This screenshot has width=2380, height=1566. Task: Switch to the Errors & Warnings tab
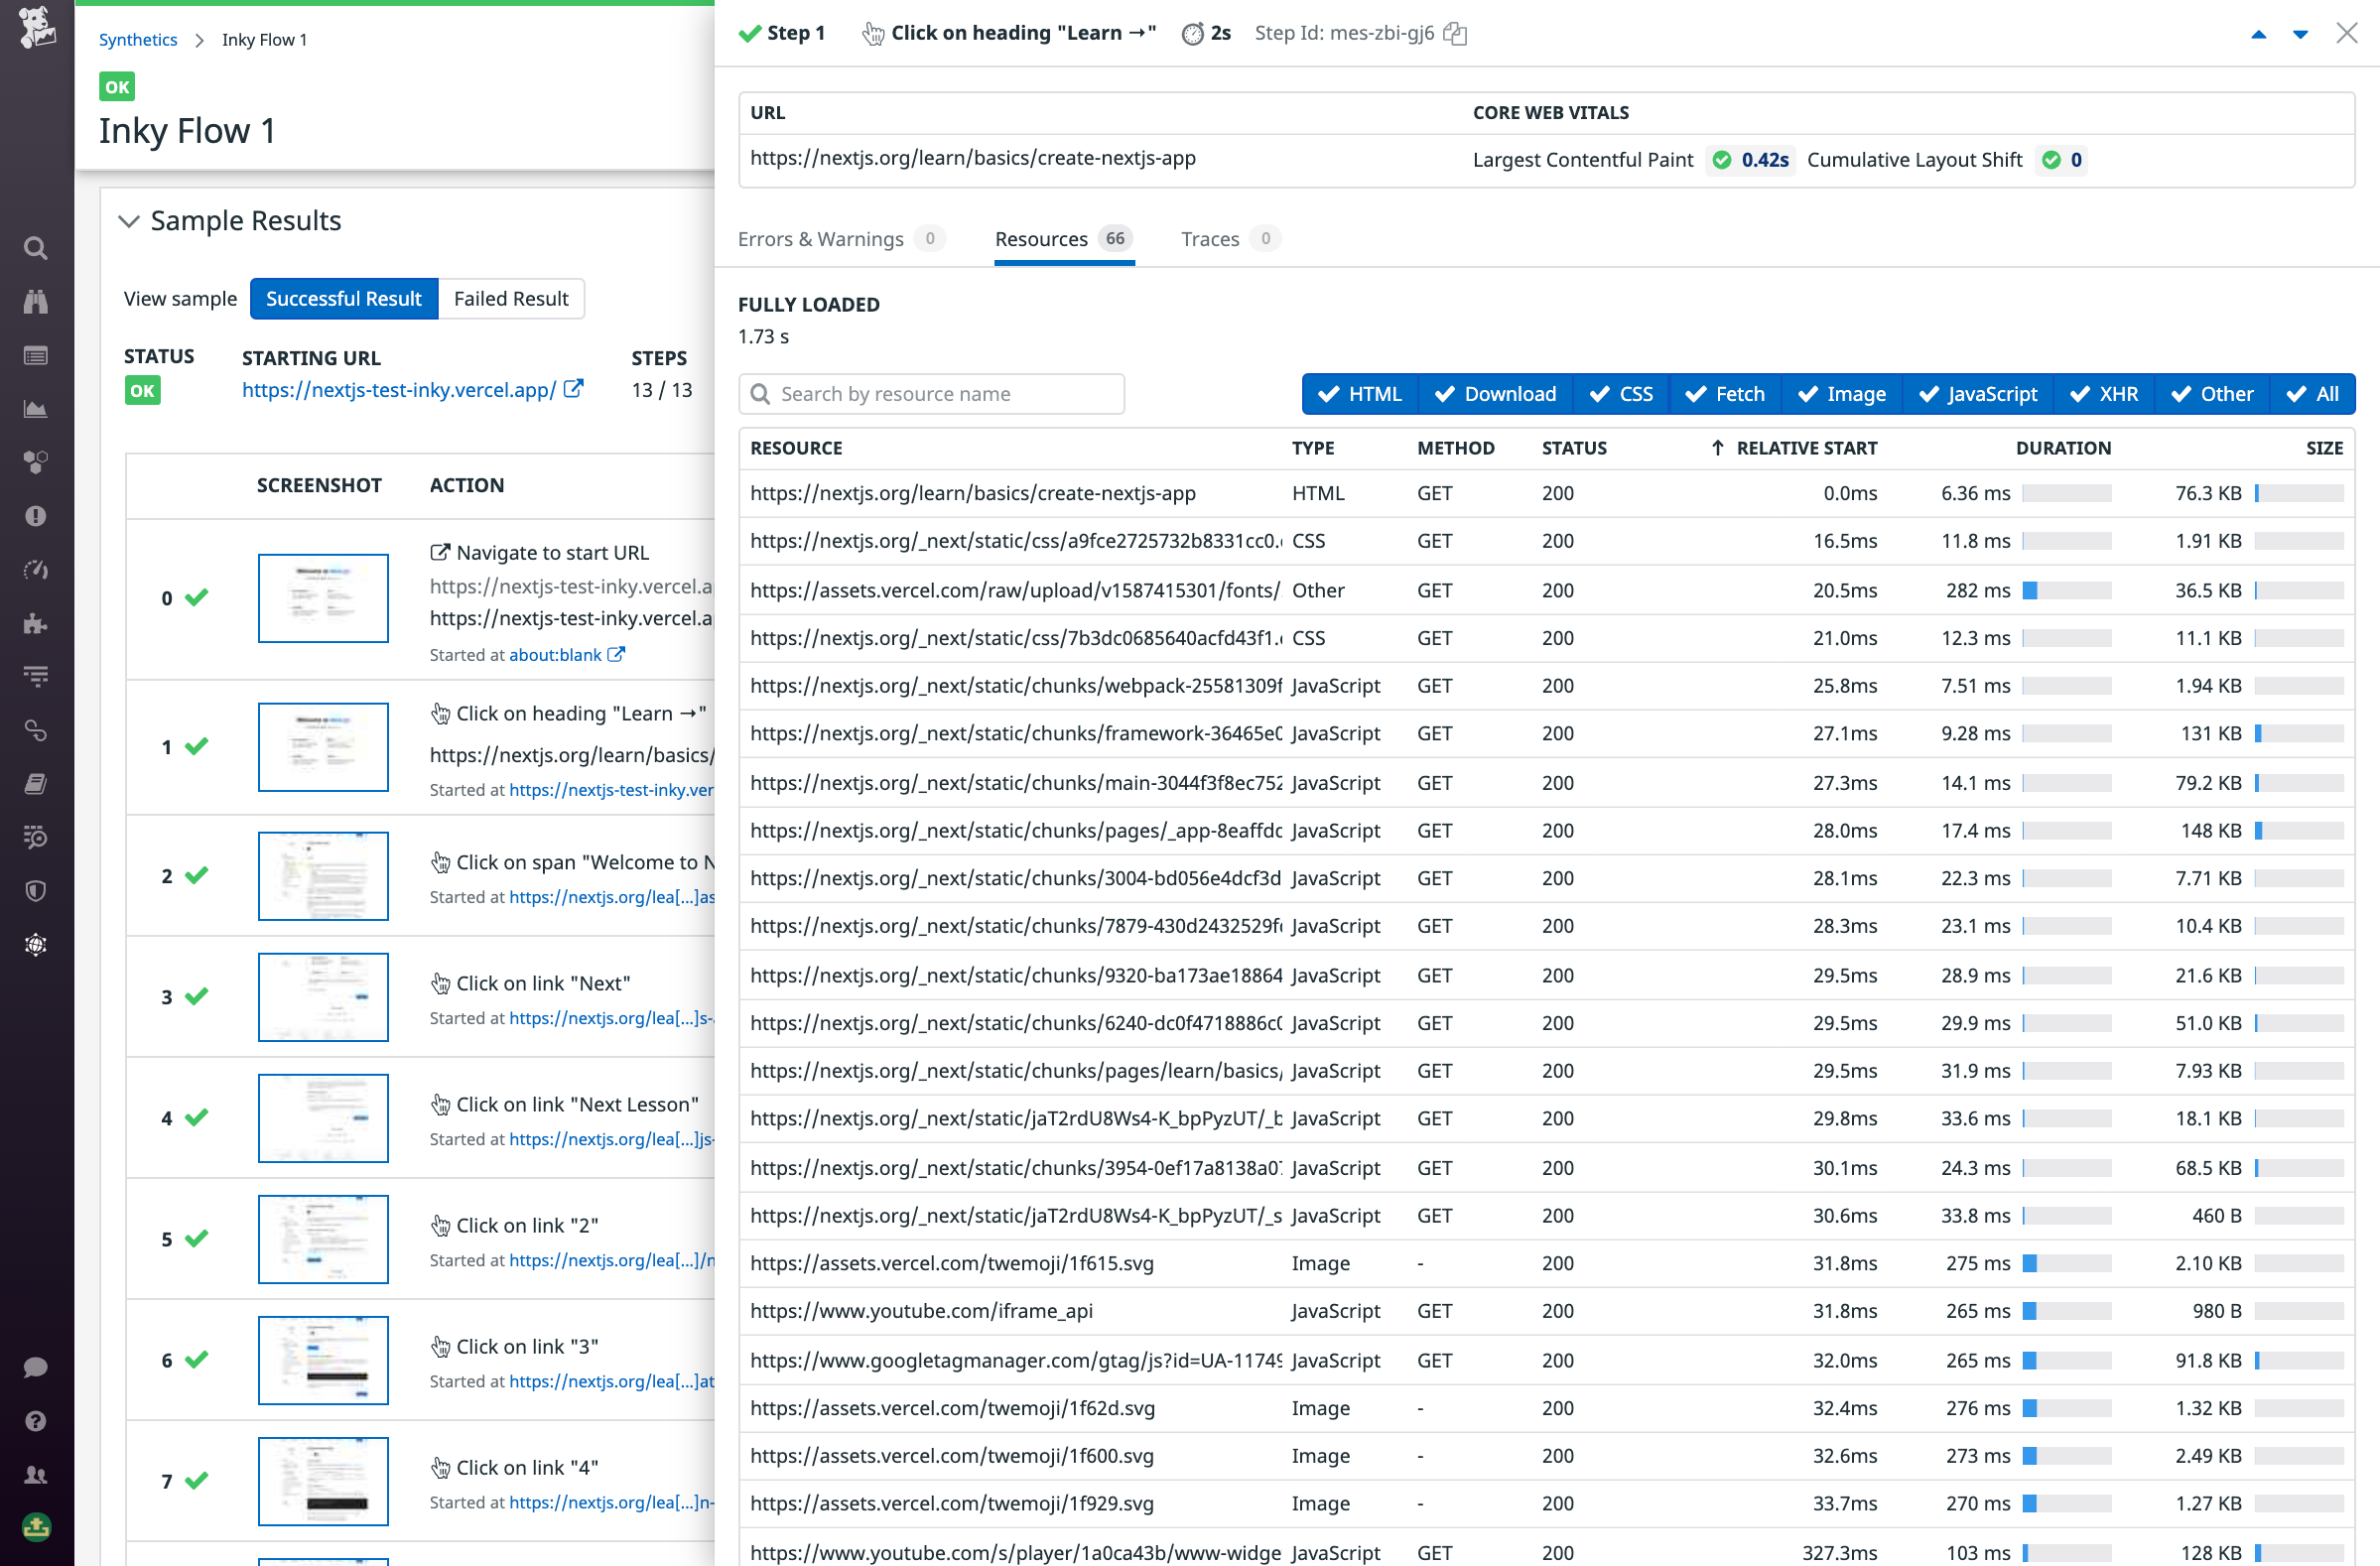[820, 238]
